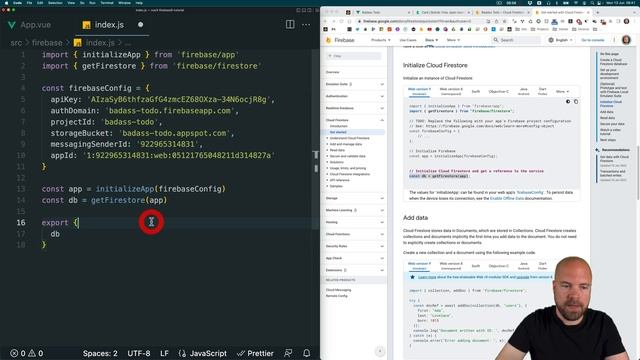Open the notifications bell in VS Code status bar
Image resolution: width=640 pixels, height=360 pixels.
307,353
